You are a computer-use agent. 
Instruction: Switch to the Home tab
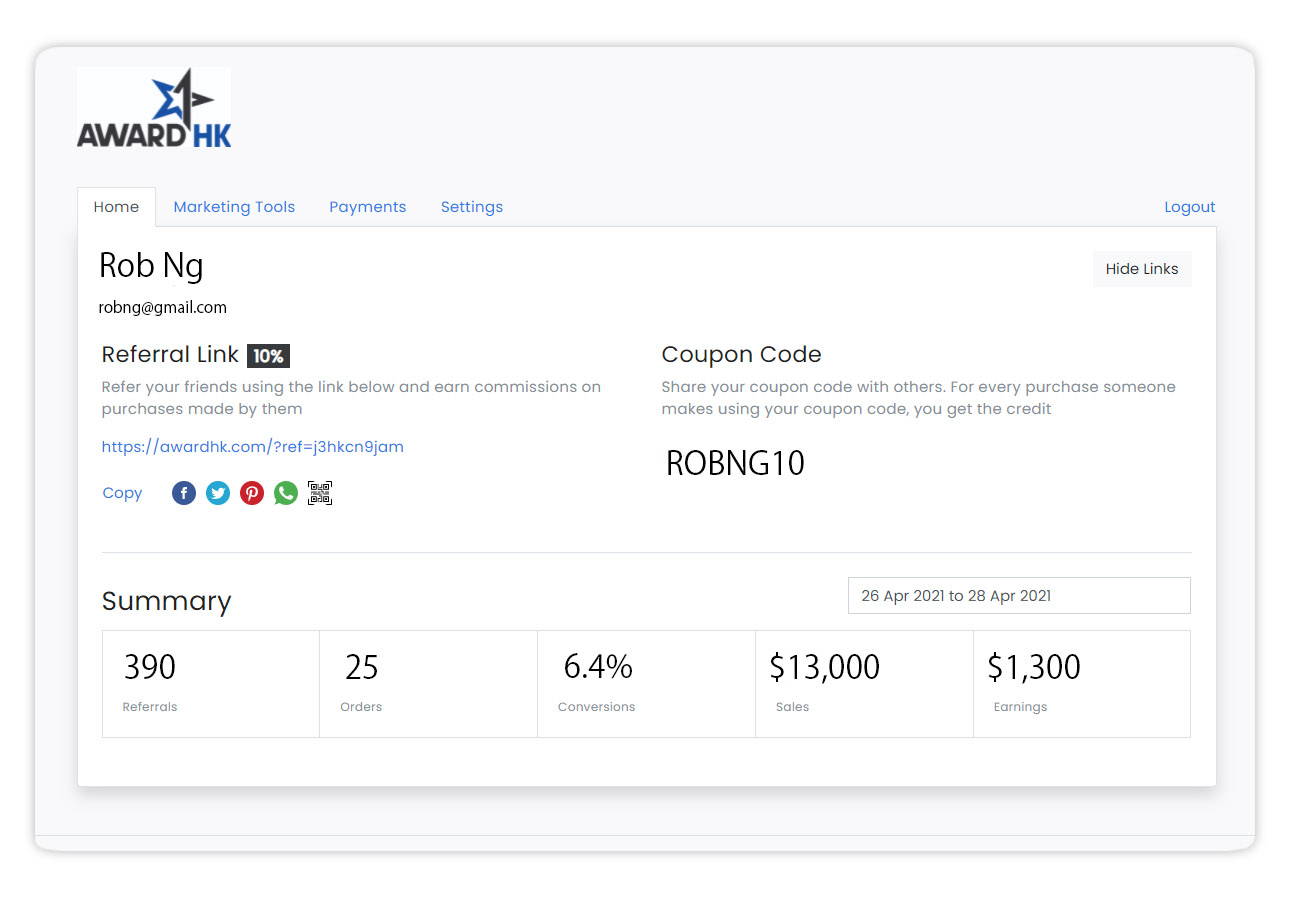(x=116, y=207)
